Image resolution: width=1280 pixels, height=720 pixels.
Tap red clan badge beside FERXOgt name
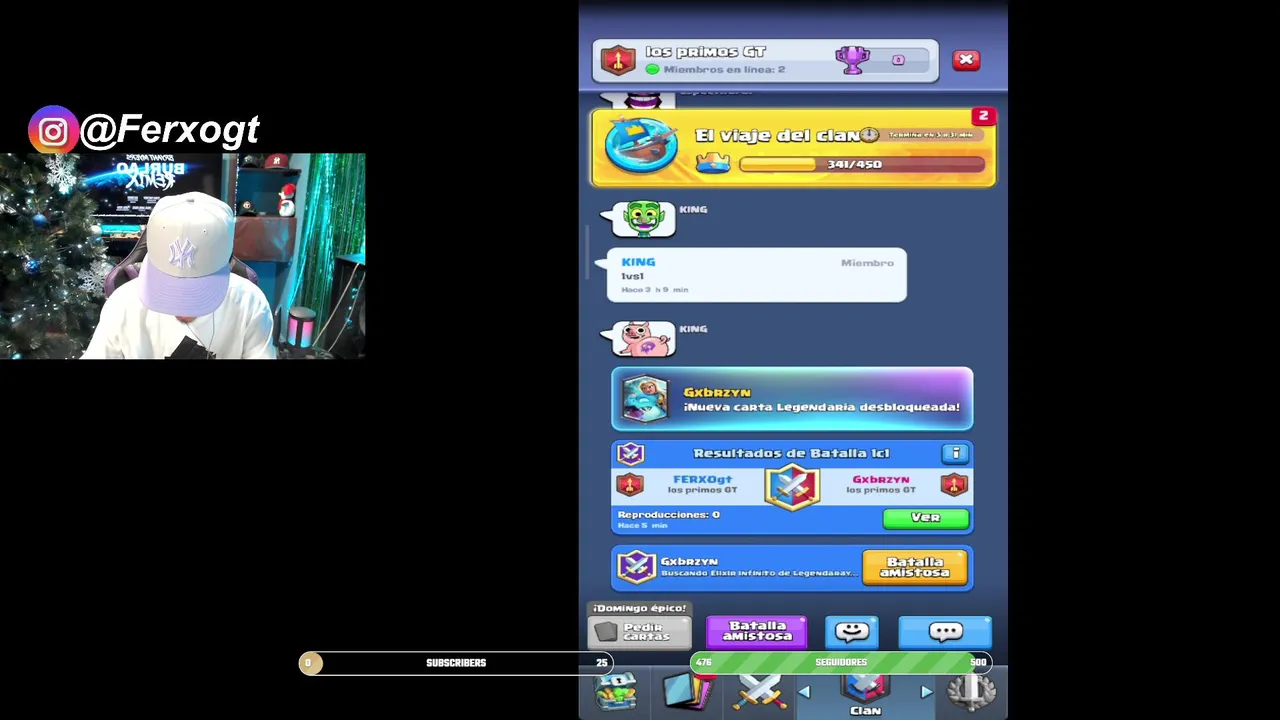pos(630,486)
